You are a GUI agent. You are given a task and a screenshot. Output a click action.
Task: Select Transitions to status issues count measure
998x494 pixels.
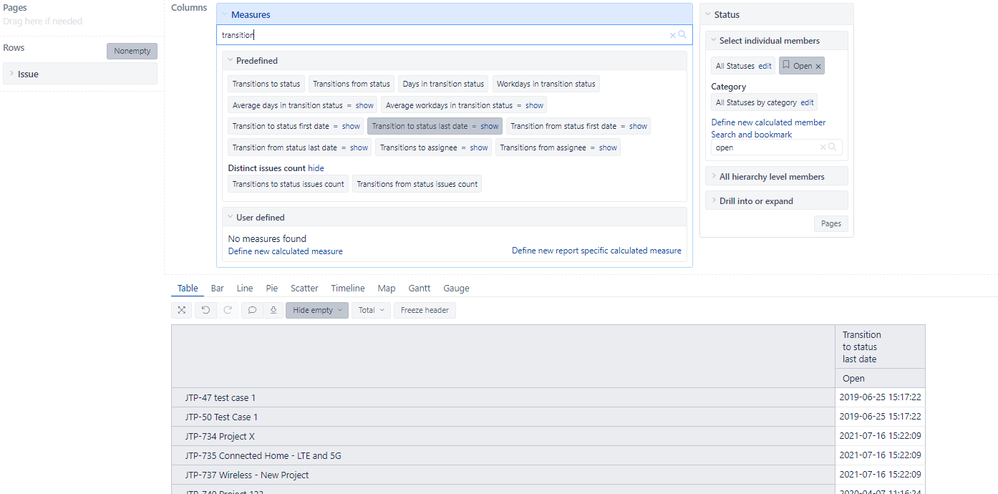[x=288, y=184]
